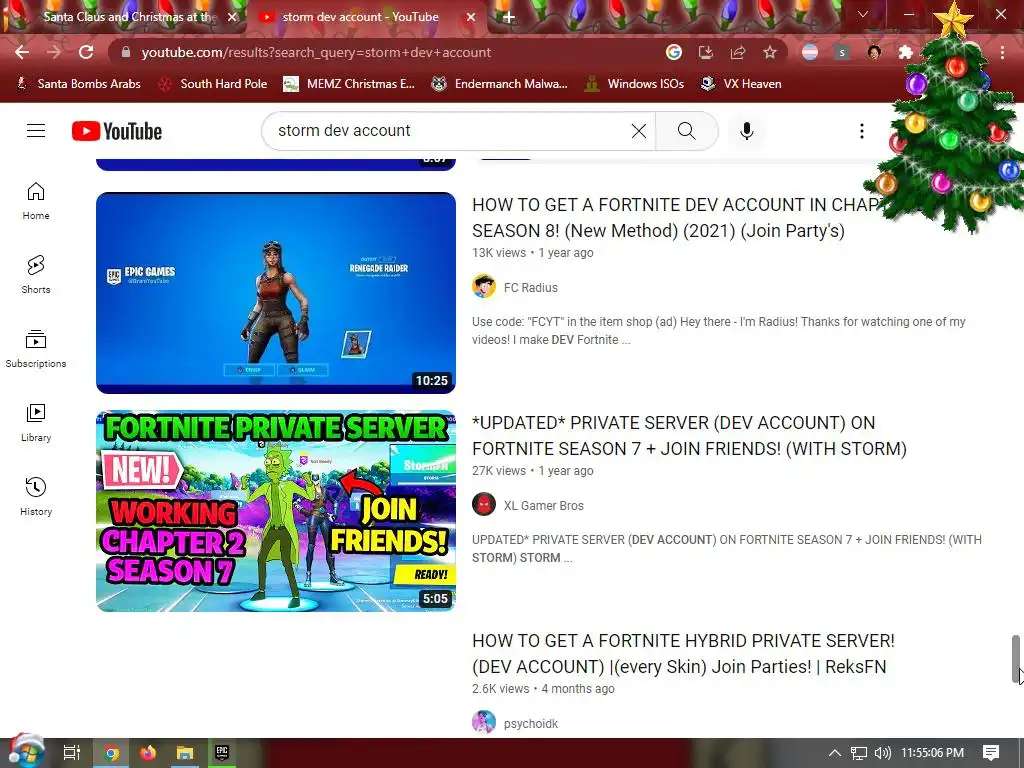
Task: Open Task View on taskbar
Action: coord(72,753)
